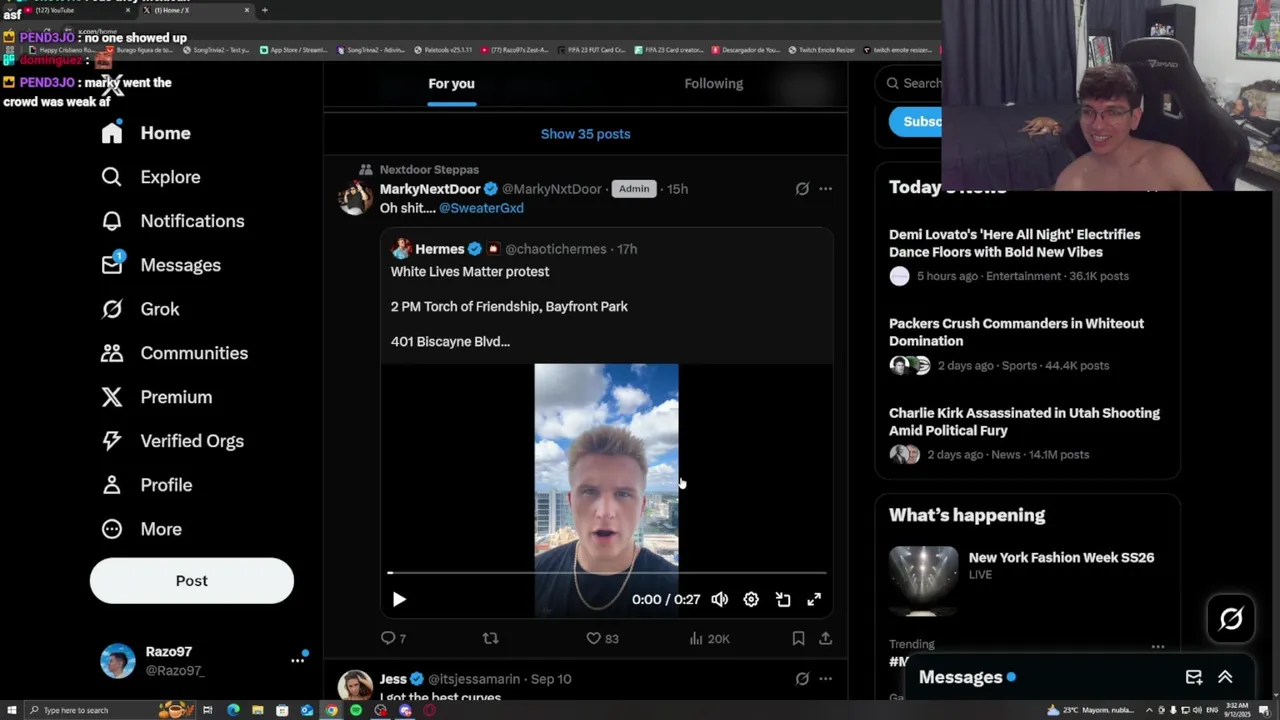Open Profile in the sidebar
Screen dimensions: 1280x720
coord(146,485)
